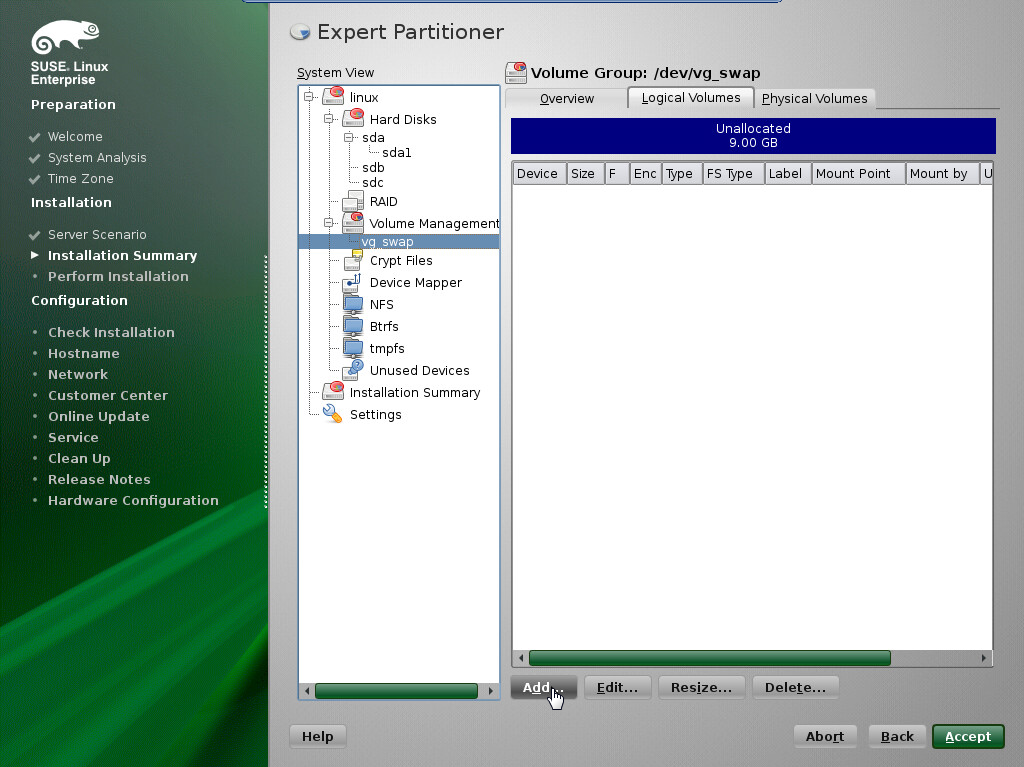Click the Label column header
The width and height of the screenshot is (1024, 767).
click(788, 173)
